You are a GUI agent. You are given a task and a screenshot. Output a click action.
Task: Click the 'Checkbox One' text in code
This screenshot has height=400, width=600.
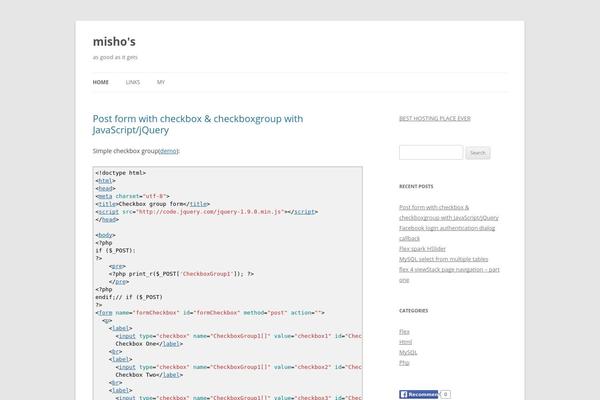(136, 344)
